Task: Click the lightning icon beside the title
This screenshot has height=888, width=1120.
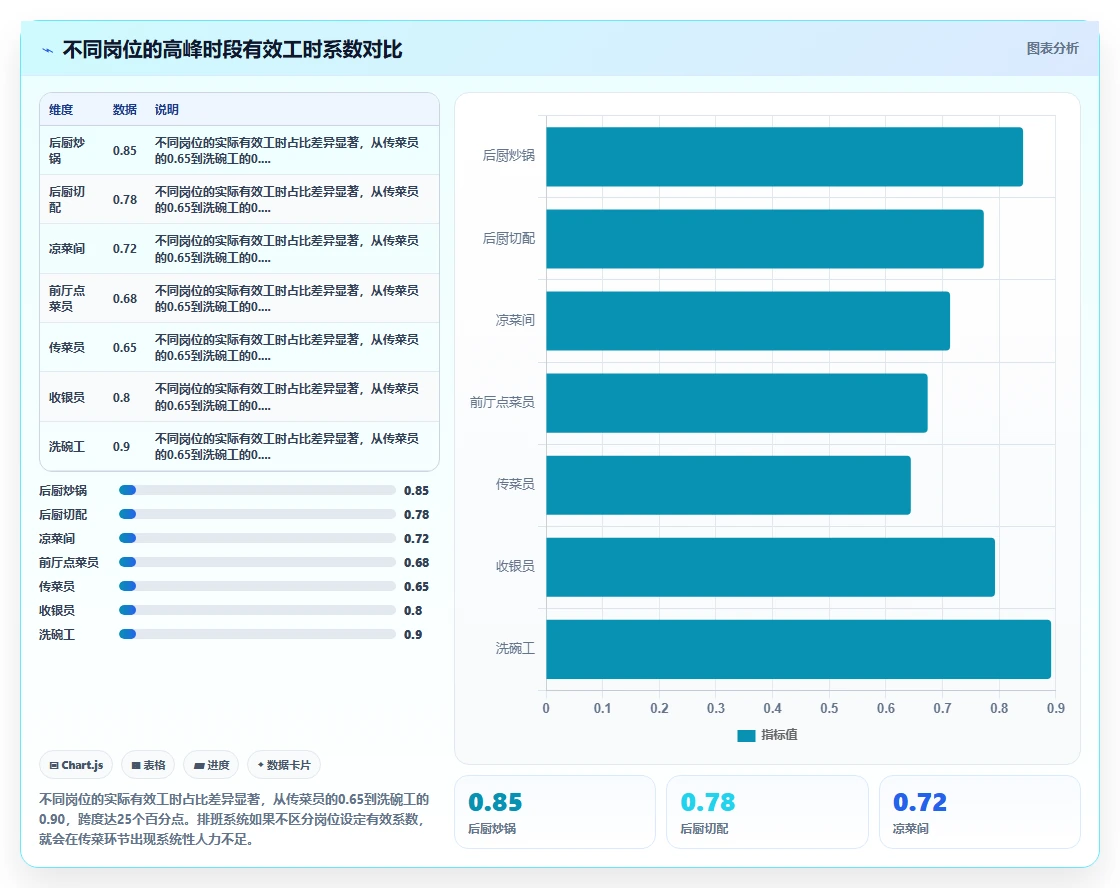Action: (47, 50)
